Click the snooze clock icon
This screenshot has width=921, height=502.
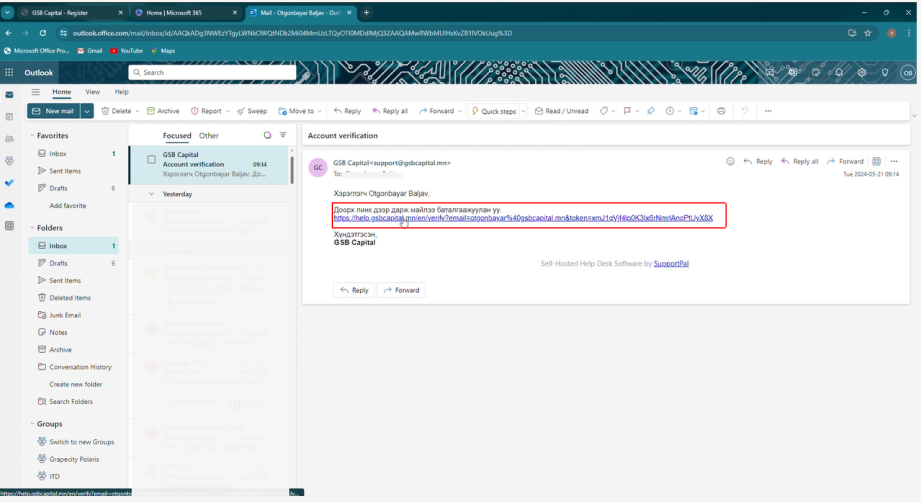pyautogui.click(x=670, y=111)
